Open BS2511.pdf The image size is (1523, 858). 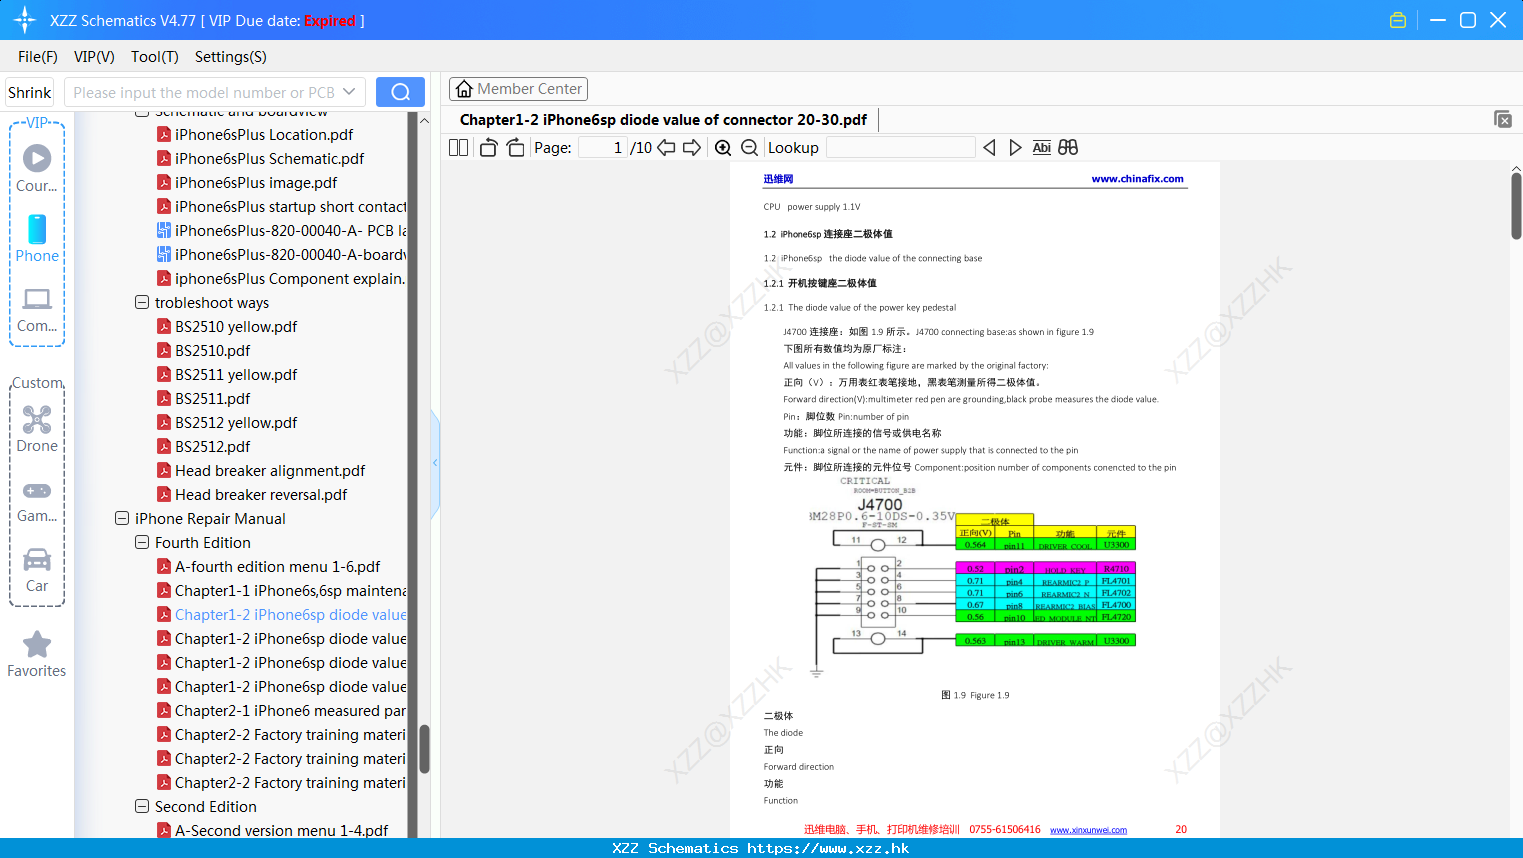pos(212,398)
